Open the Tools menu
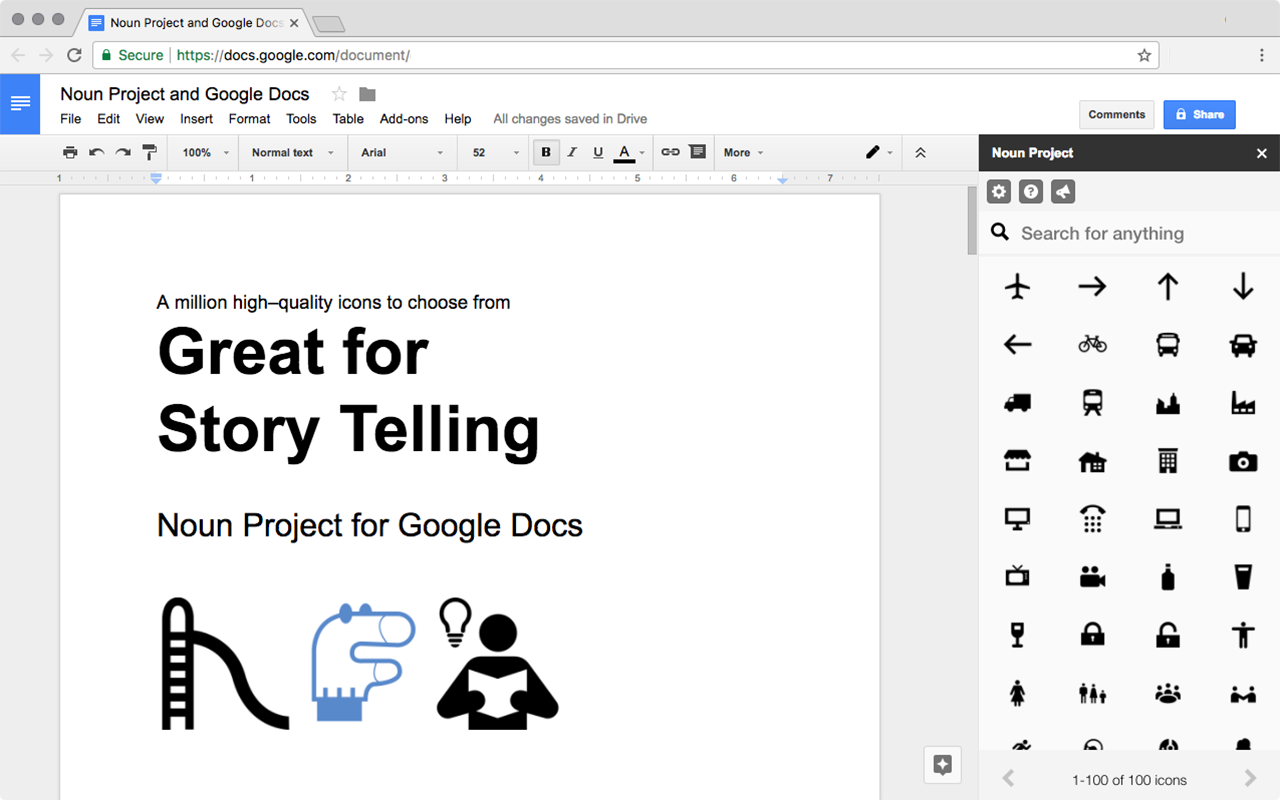The height and width of the screenshot is (800, 1280). coord(301,119)
